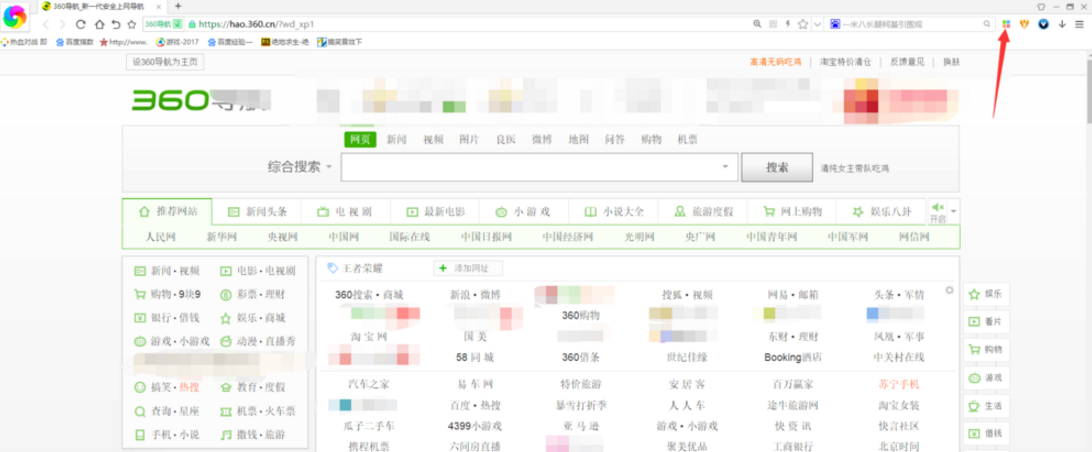Open the 绝地求生 bookmark

tap(285, 42)
